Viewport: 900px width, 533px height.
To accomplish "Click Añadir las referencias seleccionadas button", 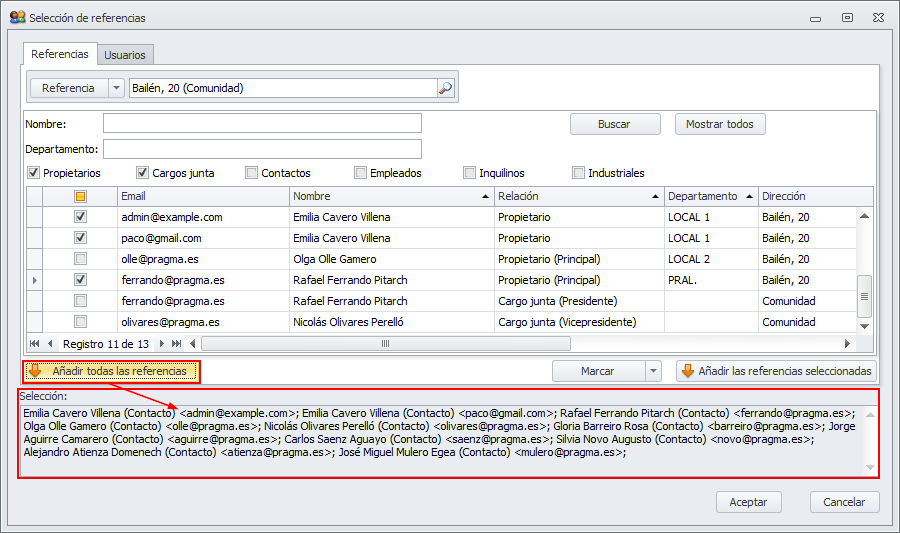I will tap(777, 371).
